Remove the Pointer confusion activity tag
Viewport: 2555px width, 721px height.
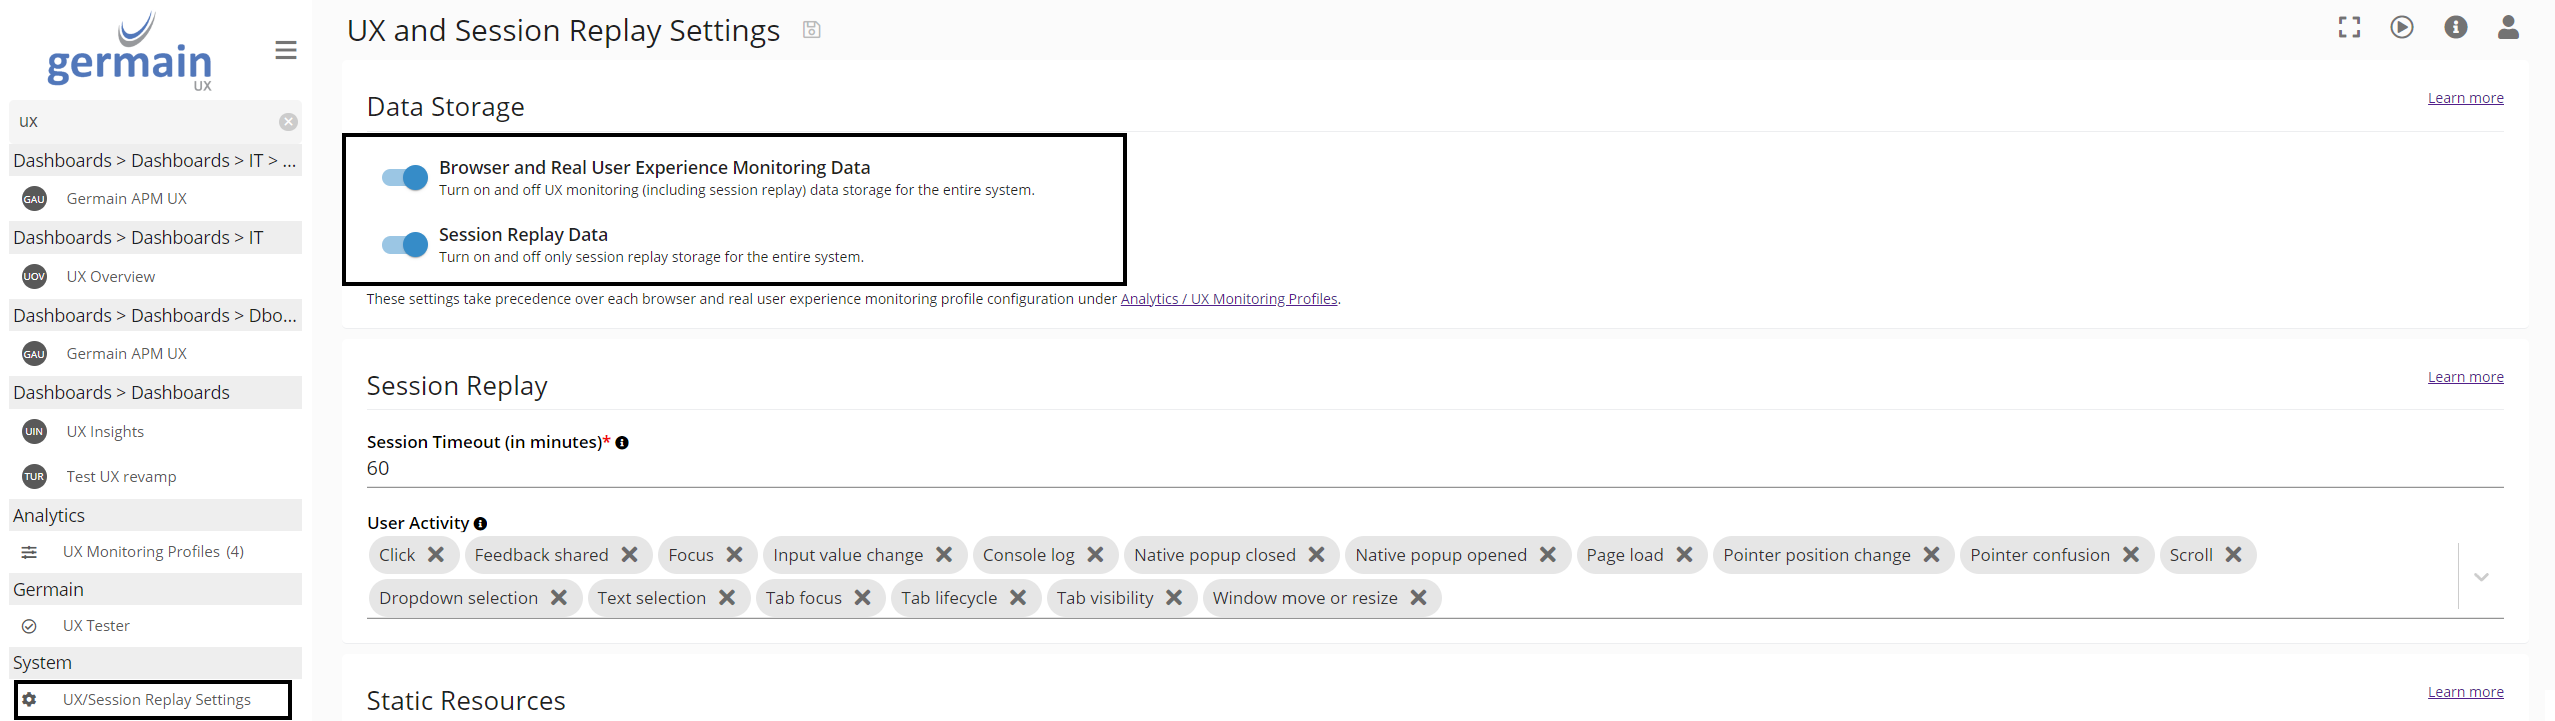pos(2131,555)
